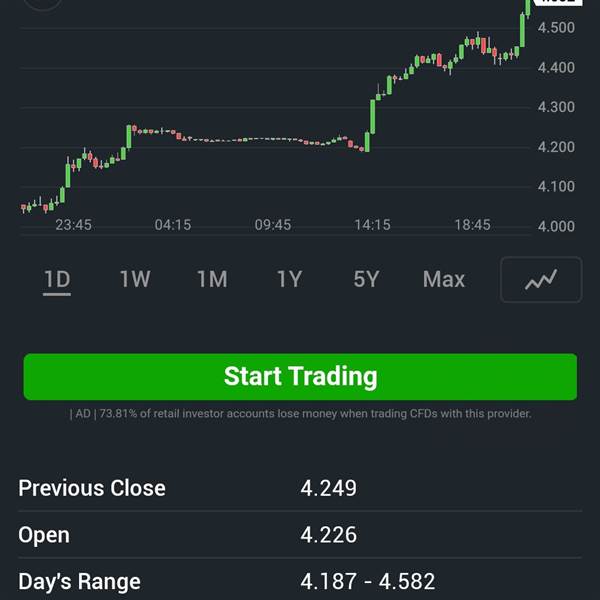
Task: Tap the current price label on chart axis
Action: [558, 2]
